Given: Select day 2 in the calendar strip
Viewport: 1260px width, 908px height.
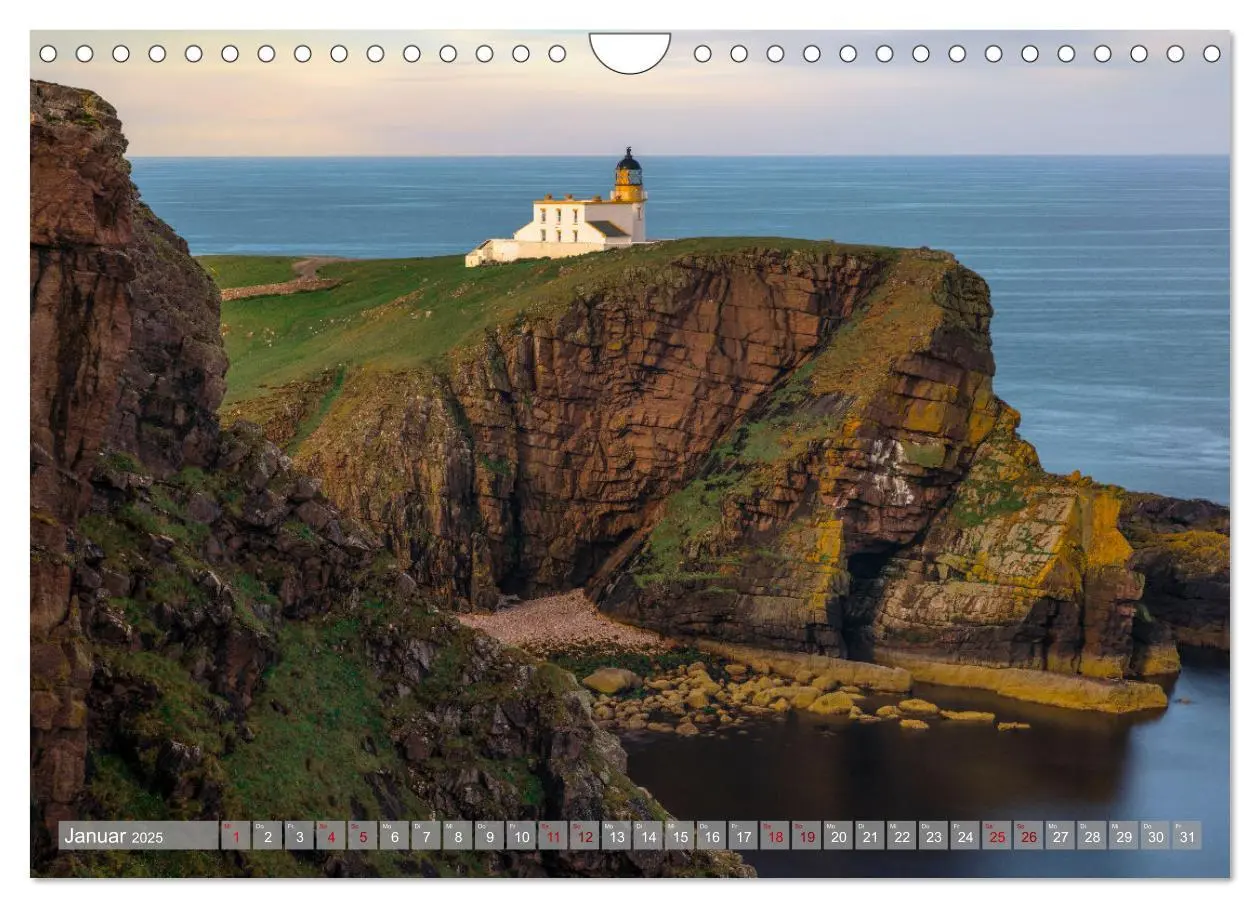Looking at the screenshot, I should (x=267, y=836).
